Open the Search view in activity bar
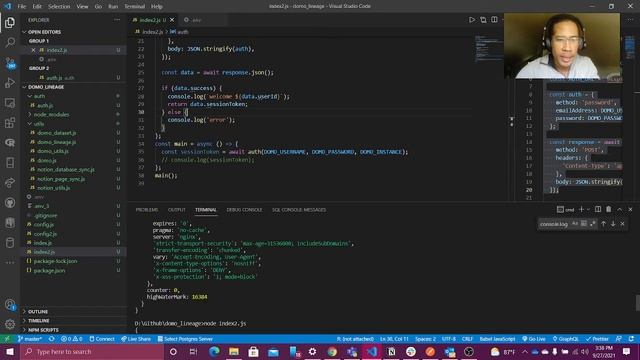 point(10,42)
